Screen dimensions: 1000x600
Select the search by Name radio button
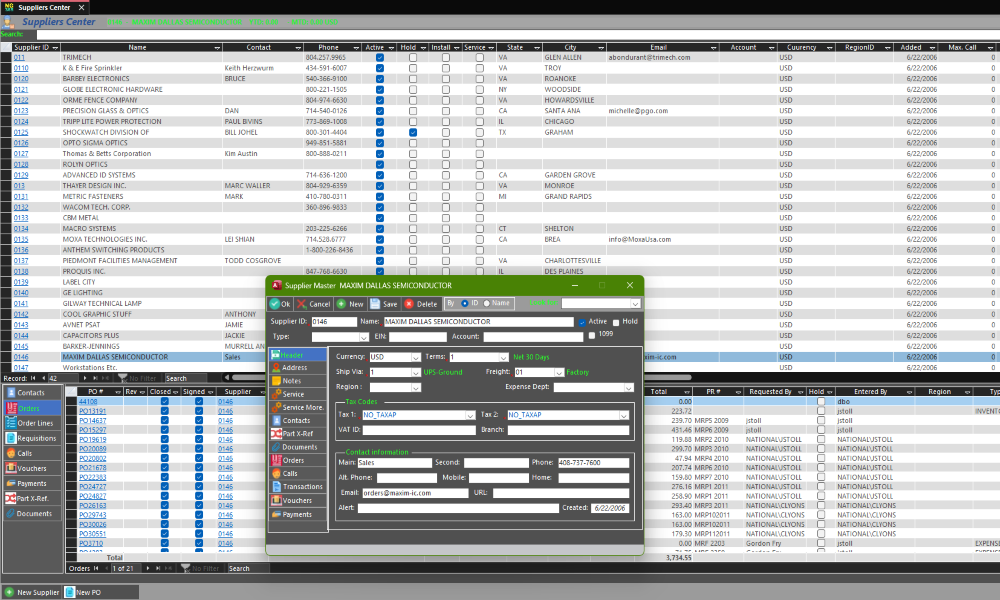coord(487,303)
